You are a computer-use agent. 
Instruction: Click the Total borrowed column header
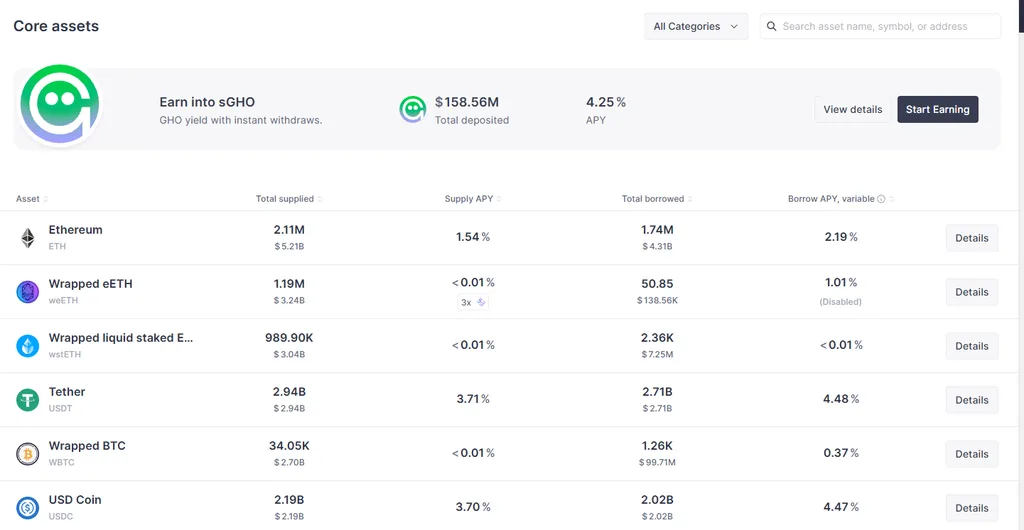coord(652,199)
